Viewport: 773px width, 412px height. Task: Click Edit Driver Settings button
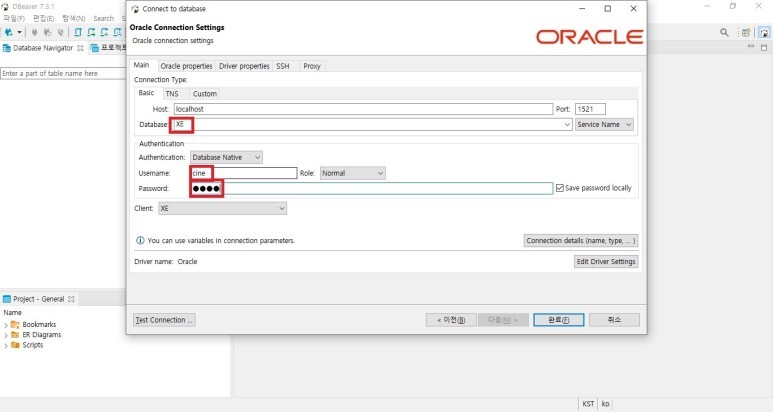point(606,262)
